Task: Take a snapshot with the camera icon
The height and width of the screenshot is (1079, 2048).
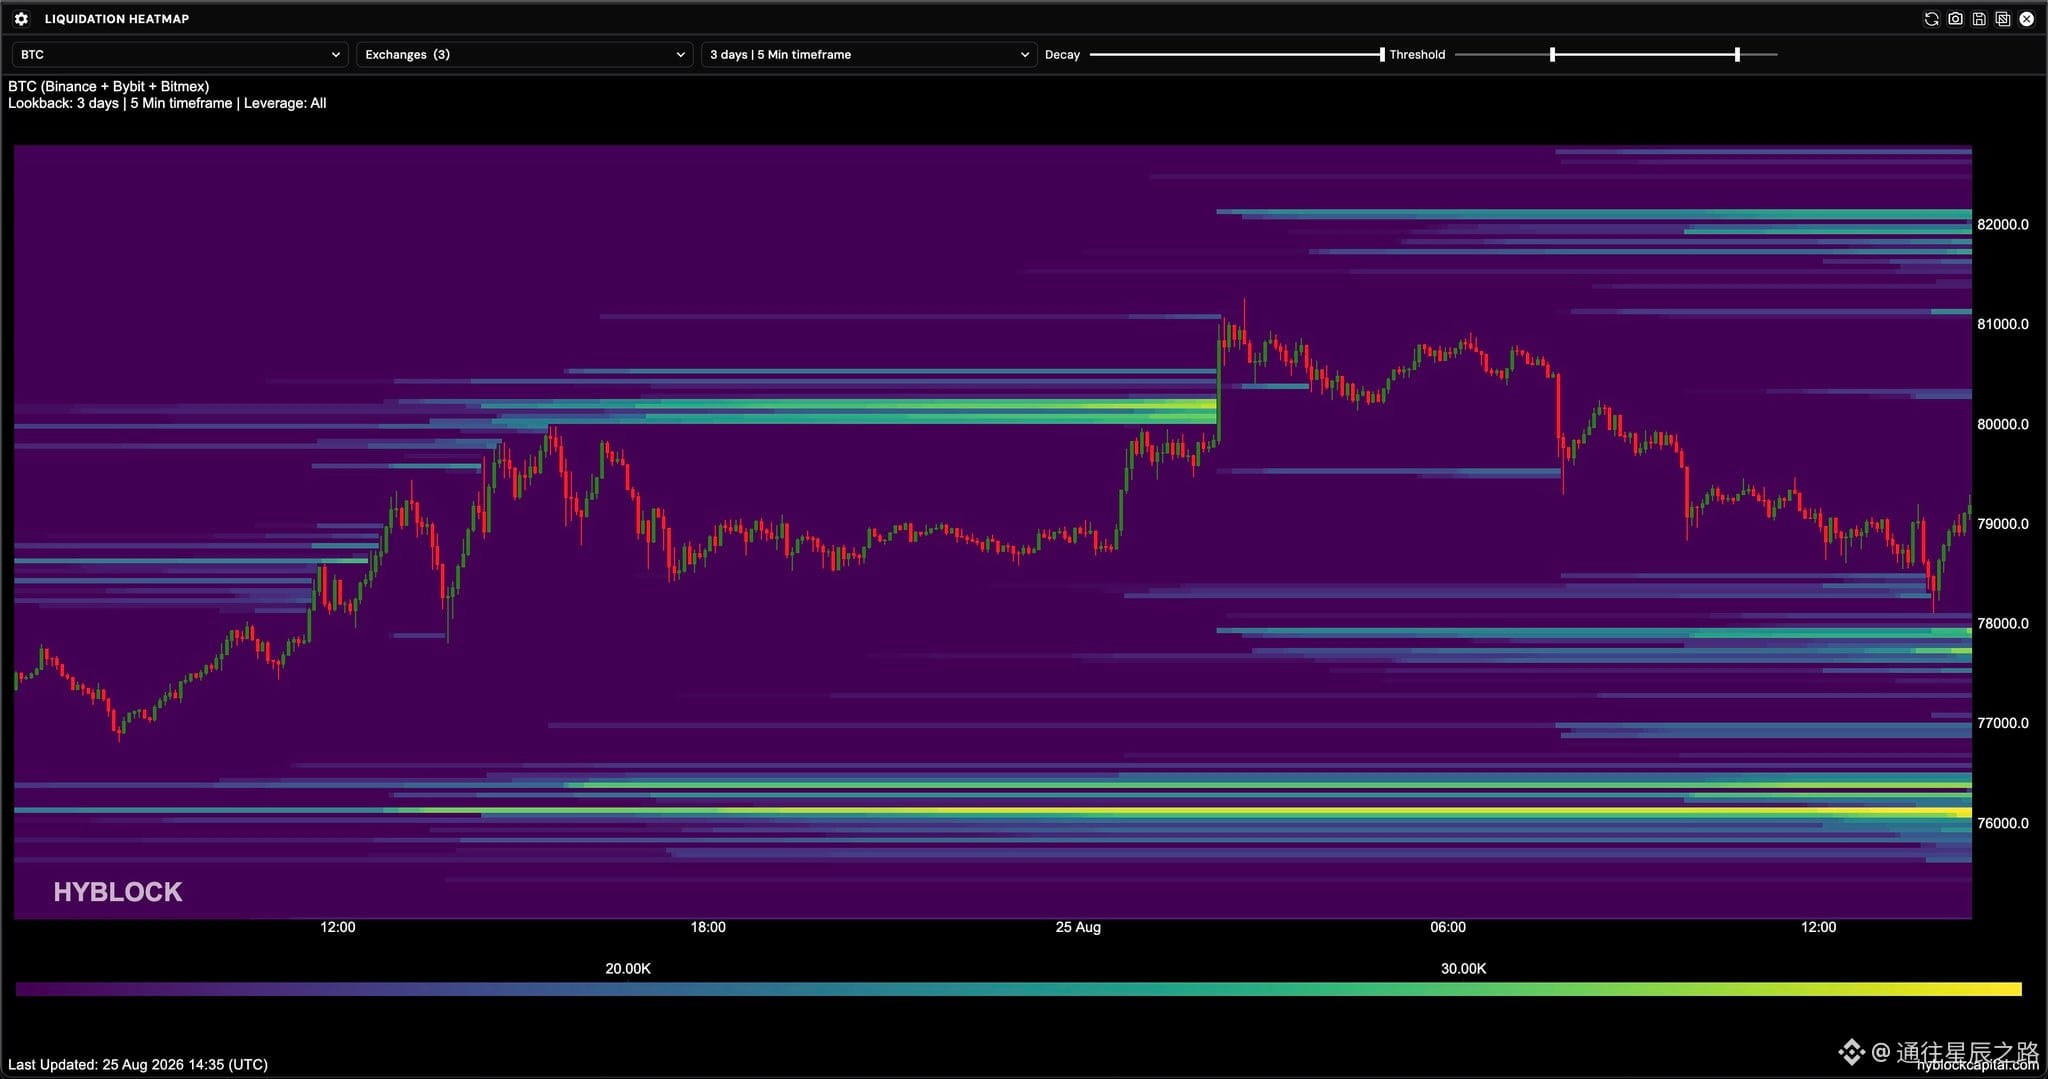Action: tap(1955, 19)
